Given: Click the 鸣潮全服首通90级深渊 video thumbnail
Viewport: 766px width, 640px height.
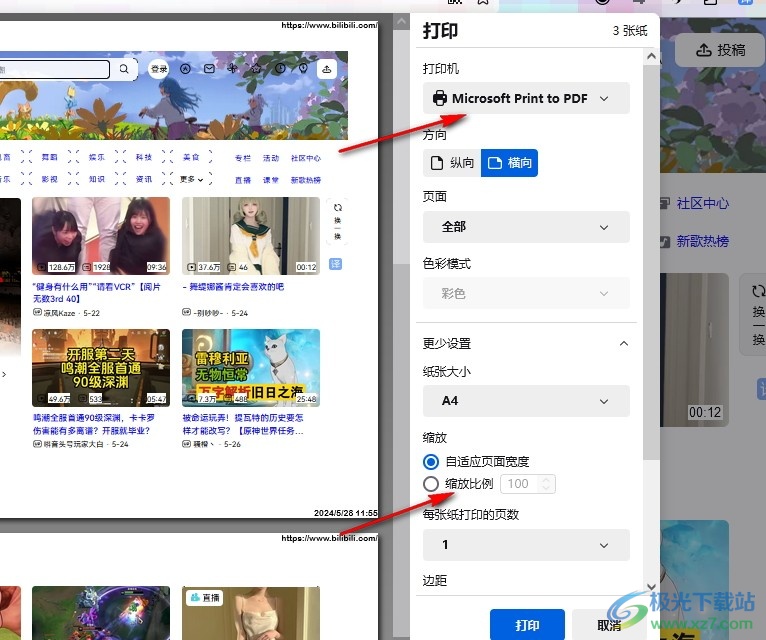Looking at the screenshot, I should pyautogui.click(x=101, y=368).
